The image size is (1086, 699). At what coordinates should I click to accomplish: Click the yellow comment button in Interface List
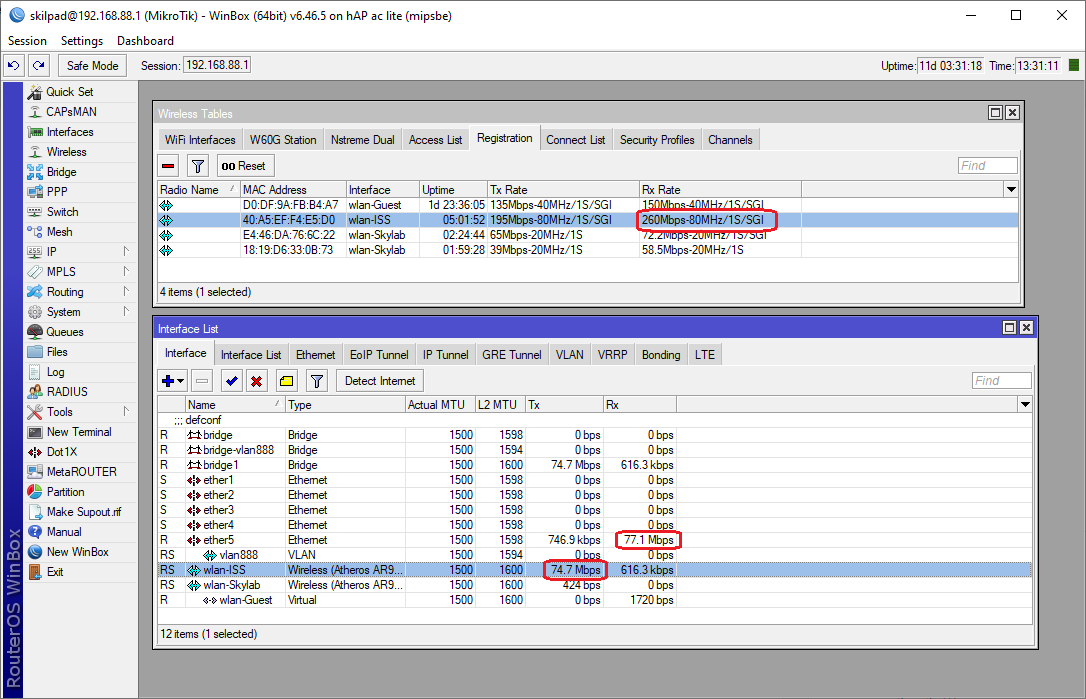[287, 381]
